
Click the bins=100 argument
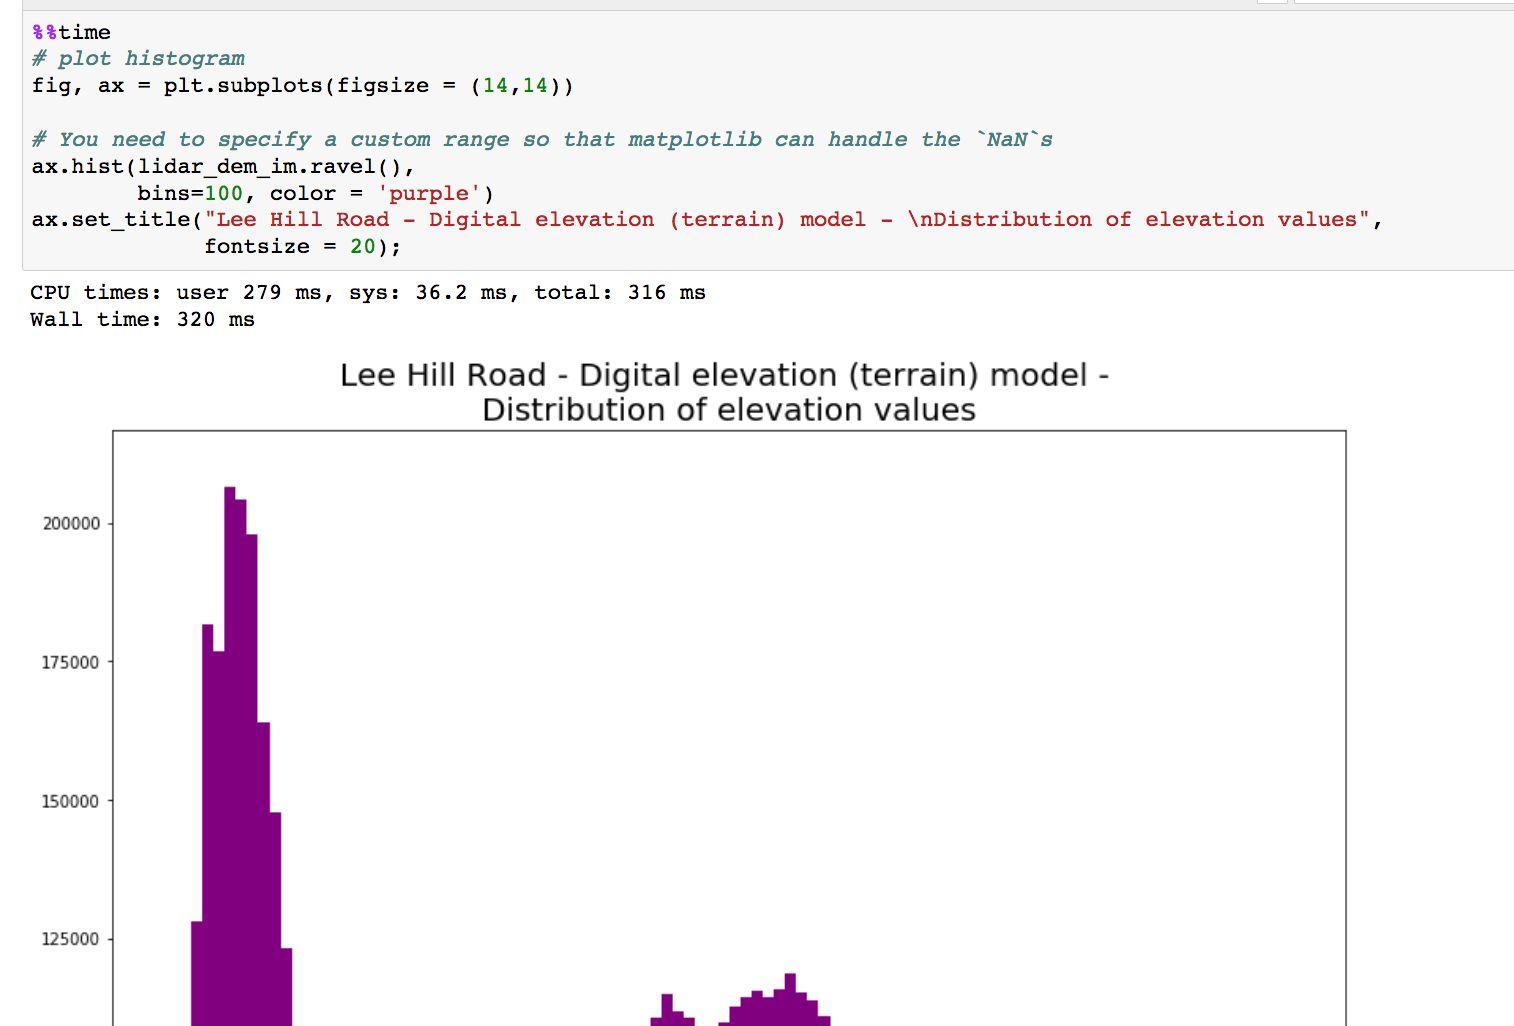tap(186, 193)
